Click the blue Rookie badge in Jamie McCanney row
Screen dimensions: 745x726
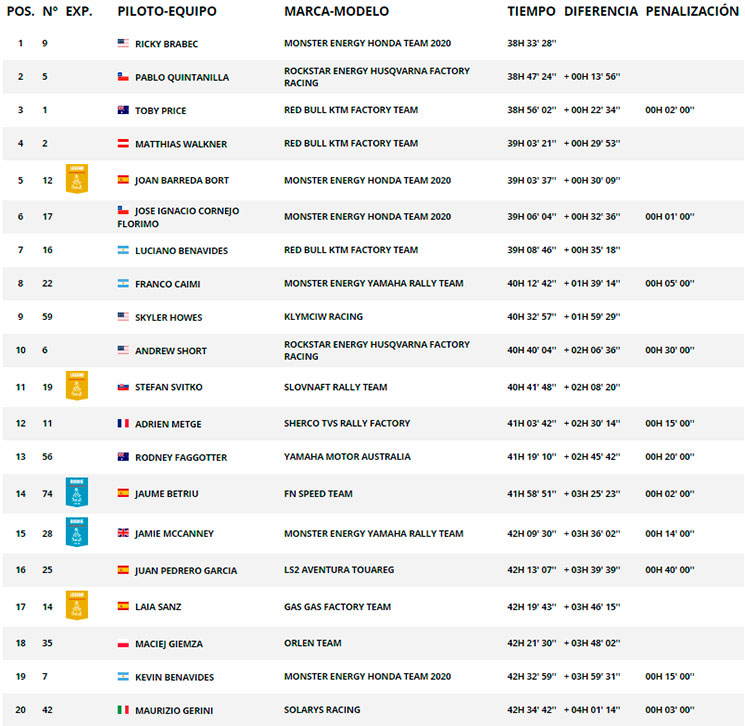[x=76, y=532]
